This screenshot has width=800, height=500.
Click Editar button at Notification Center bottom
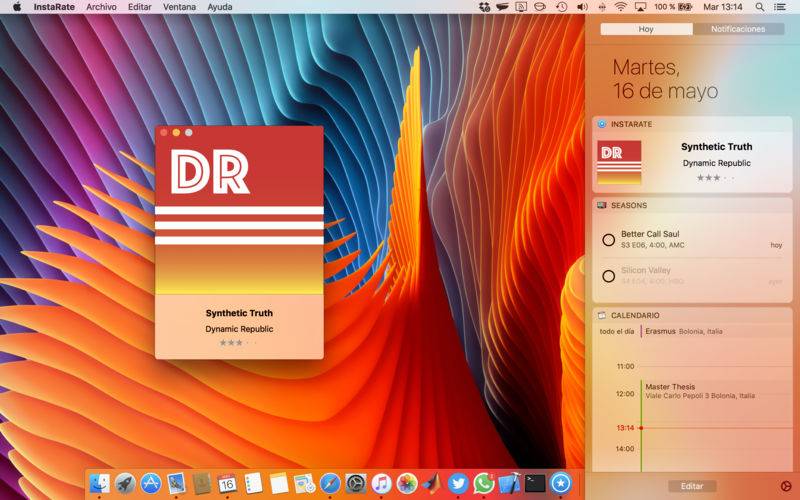click(692, 486)
